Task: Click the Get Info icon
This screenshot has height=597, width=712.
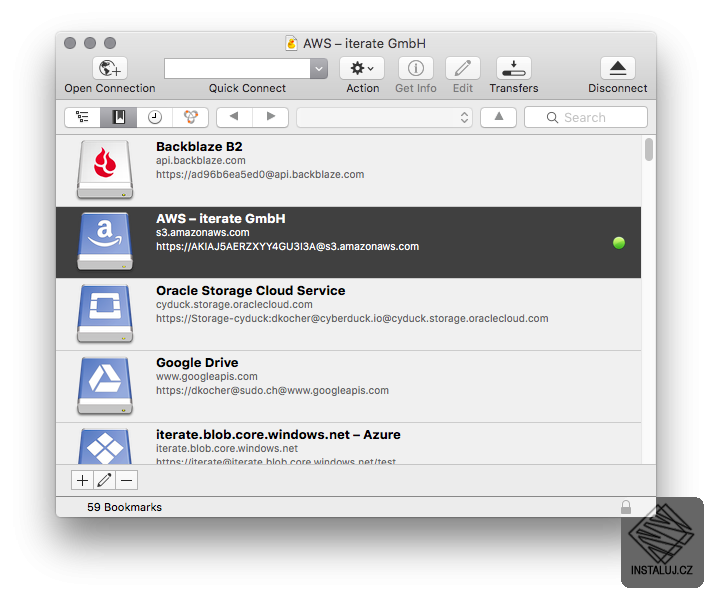Action: tap(415, 68)
